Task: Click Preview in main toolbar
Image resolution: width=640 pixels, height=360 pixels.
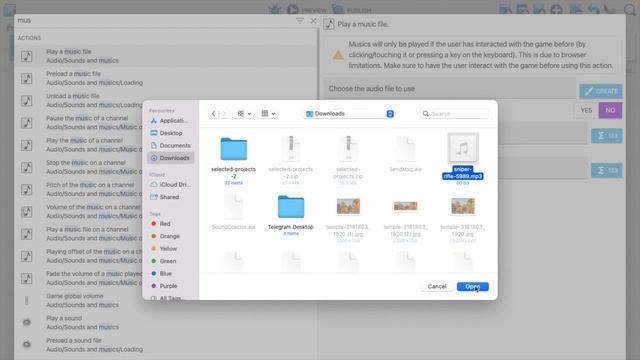Action: pos(307,10)
